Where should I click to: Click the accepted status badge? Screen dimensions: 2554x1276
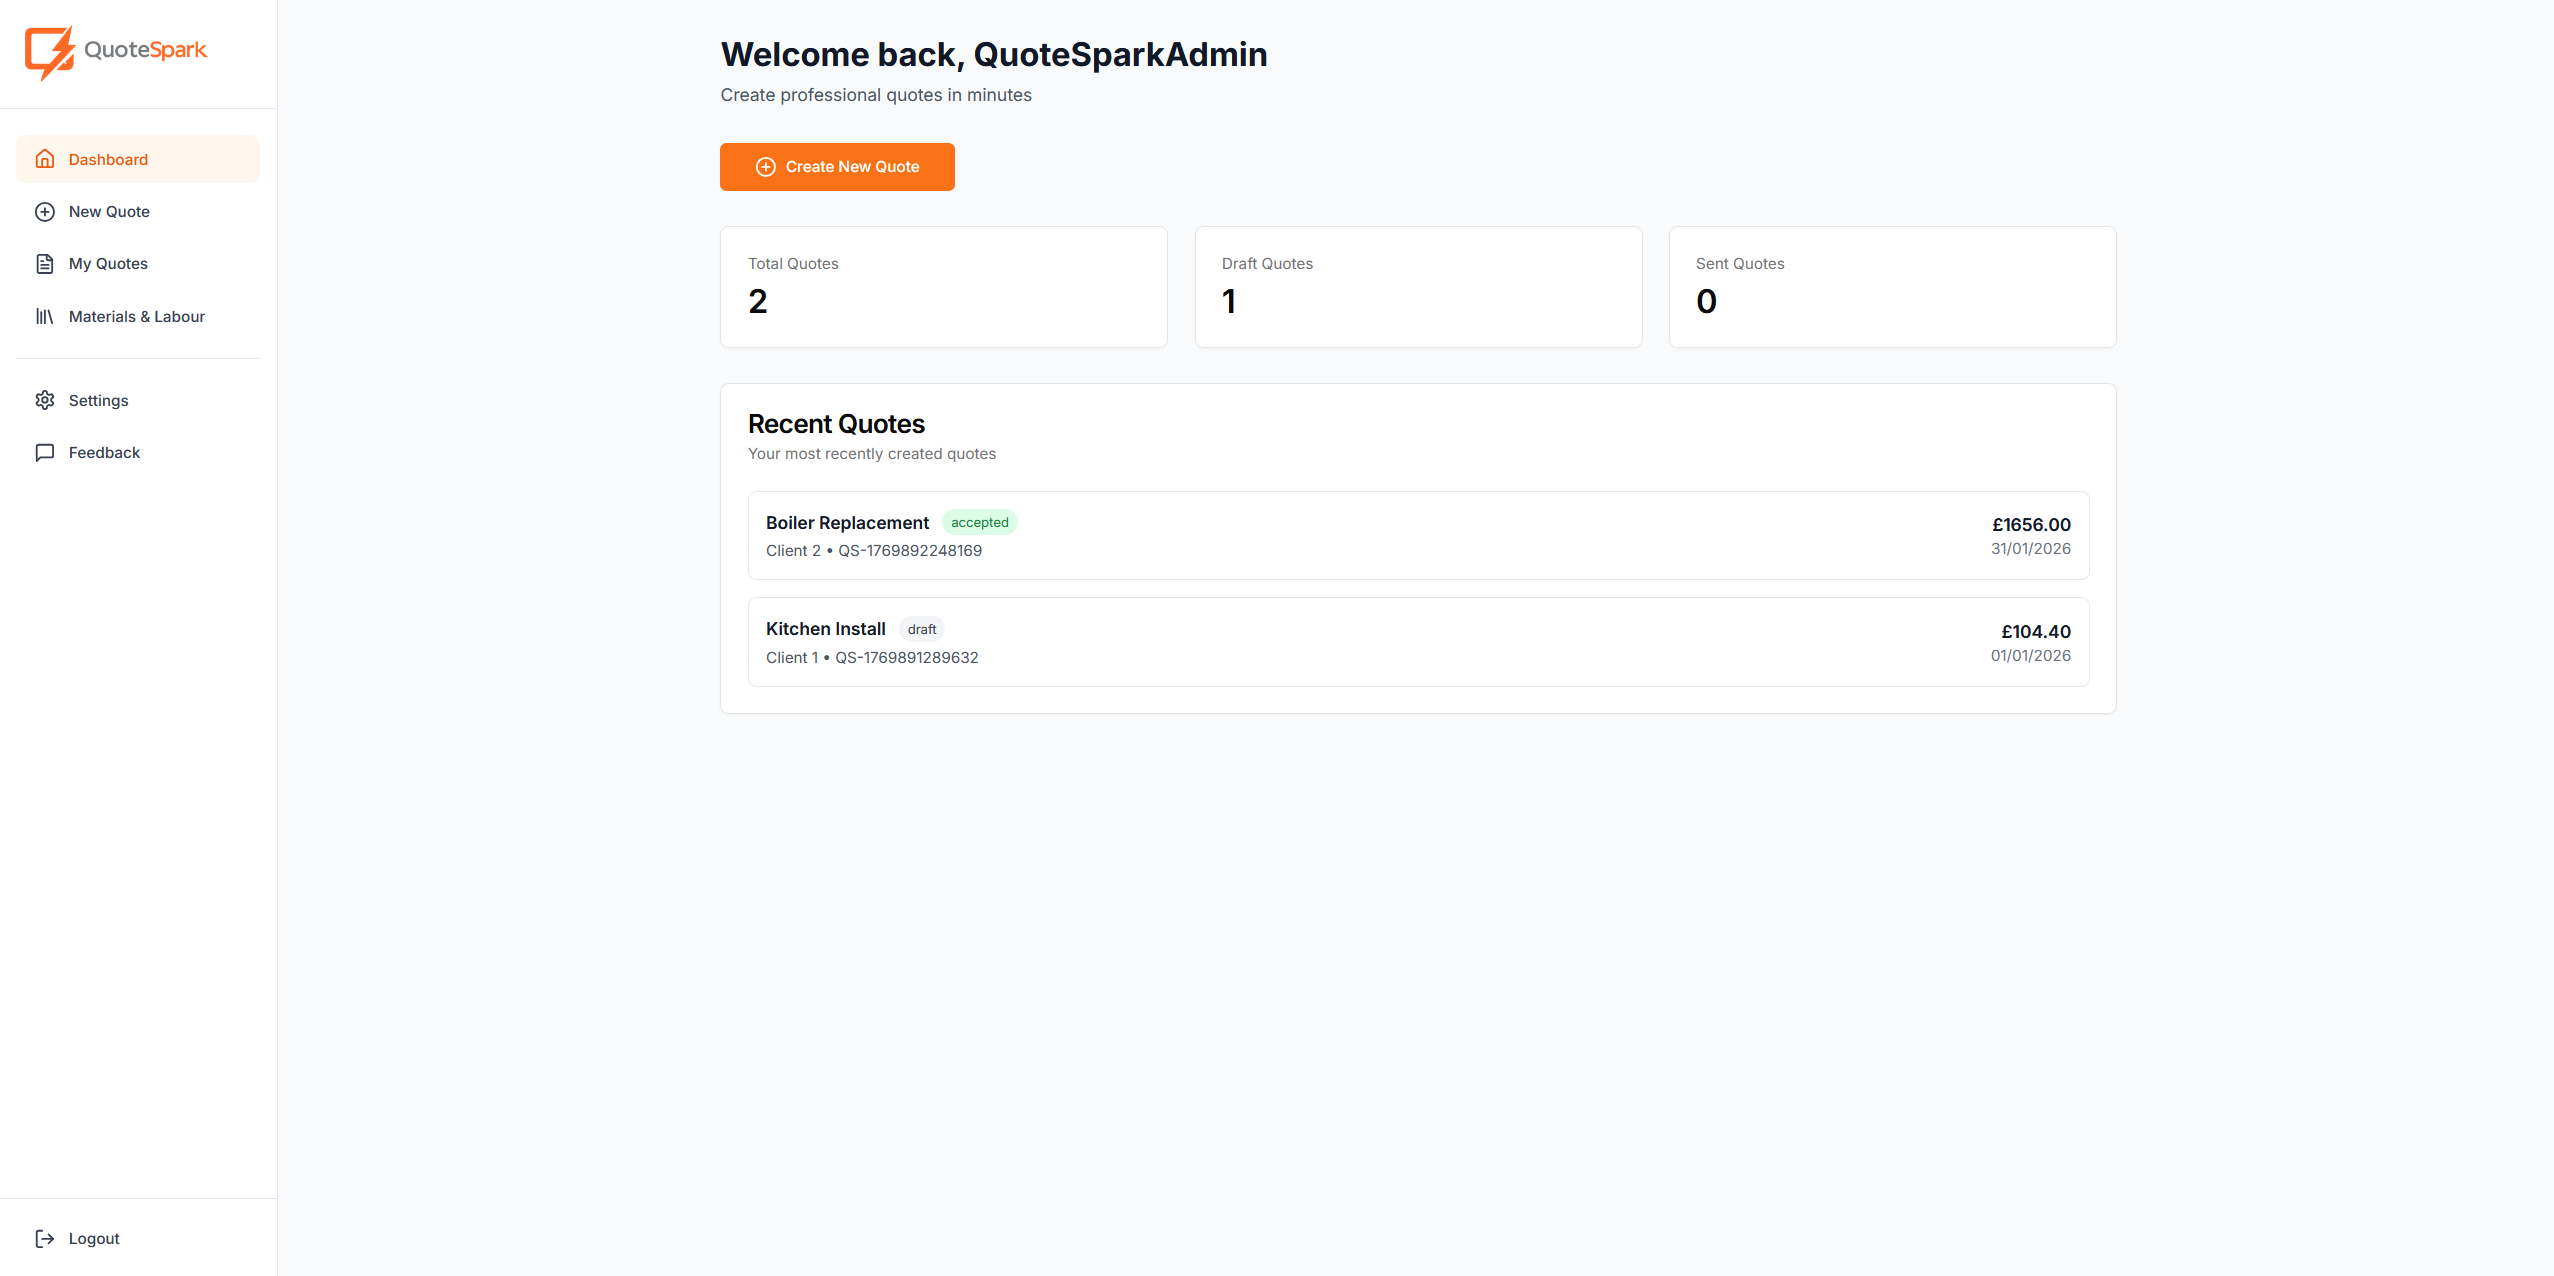point(979,521)
